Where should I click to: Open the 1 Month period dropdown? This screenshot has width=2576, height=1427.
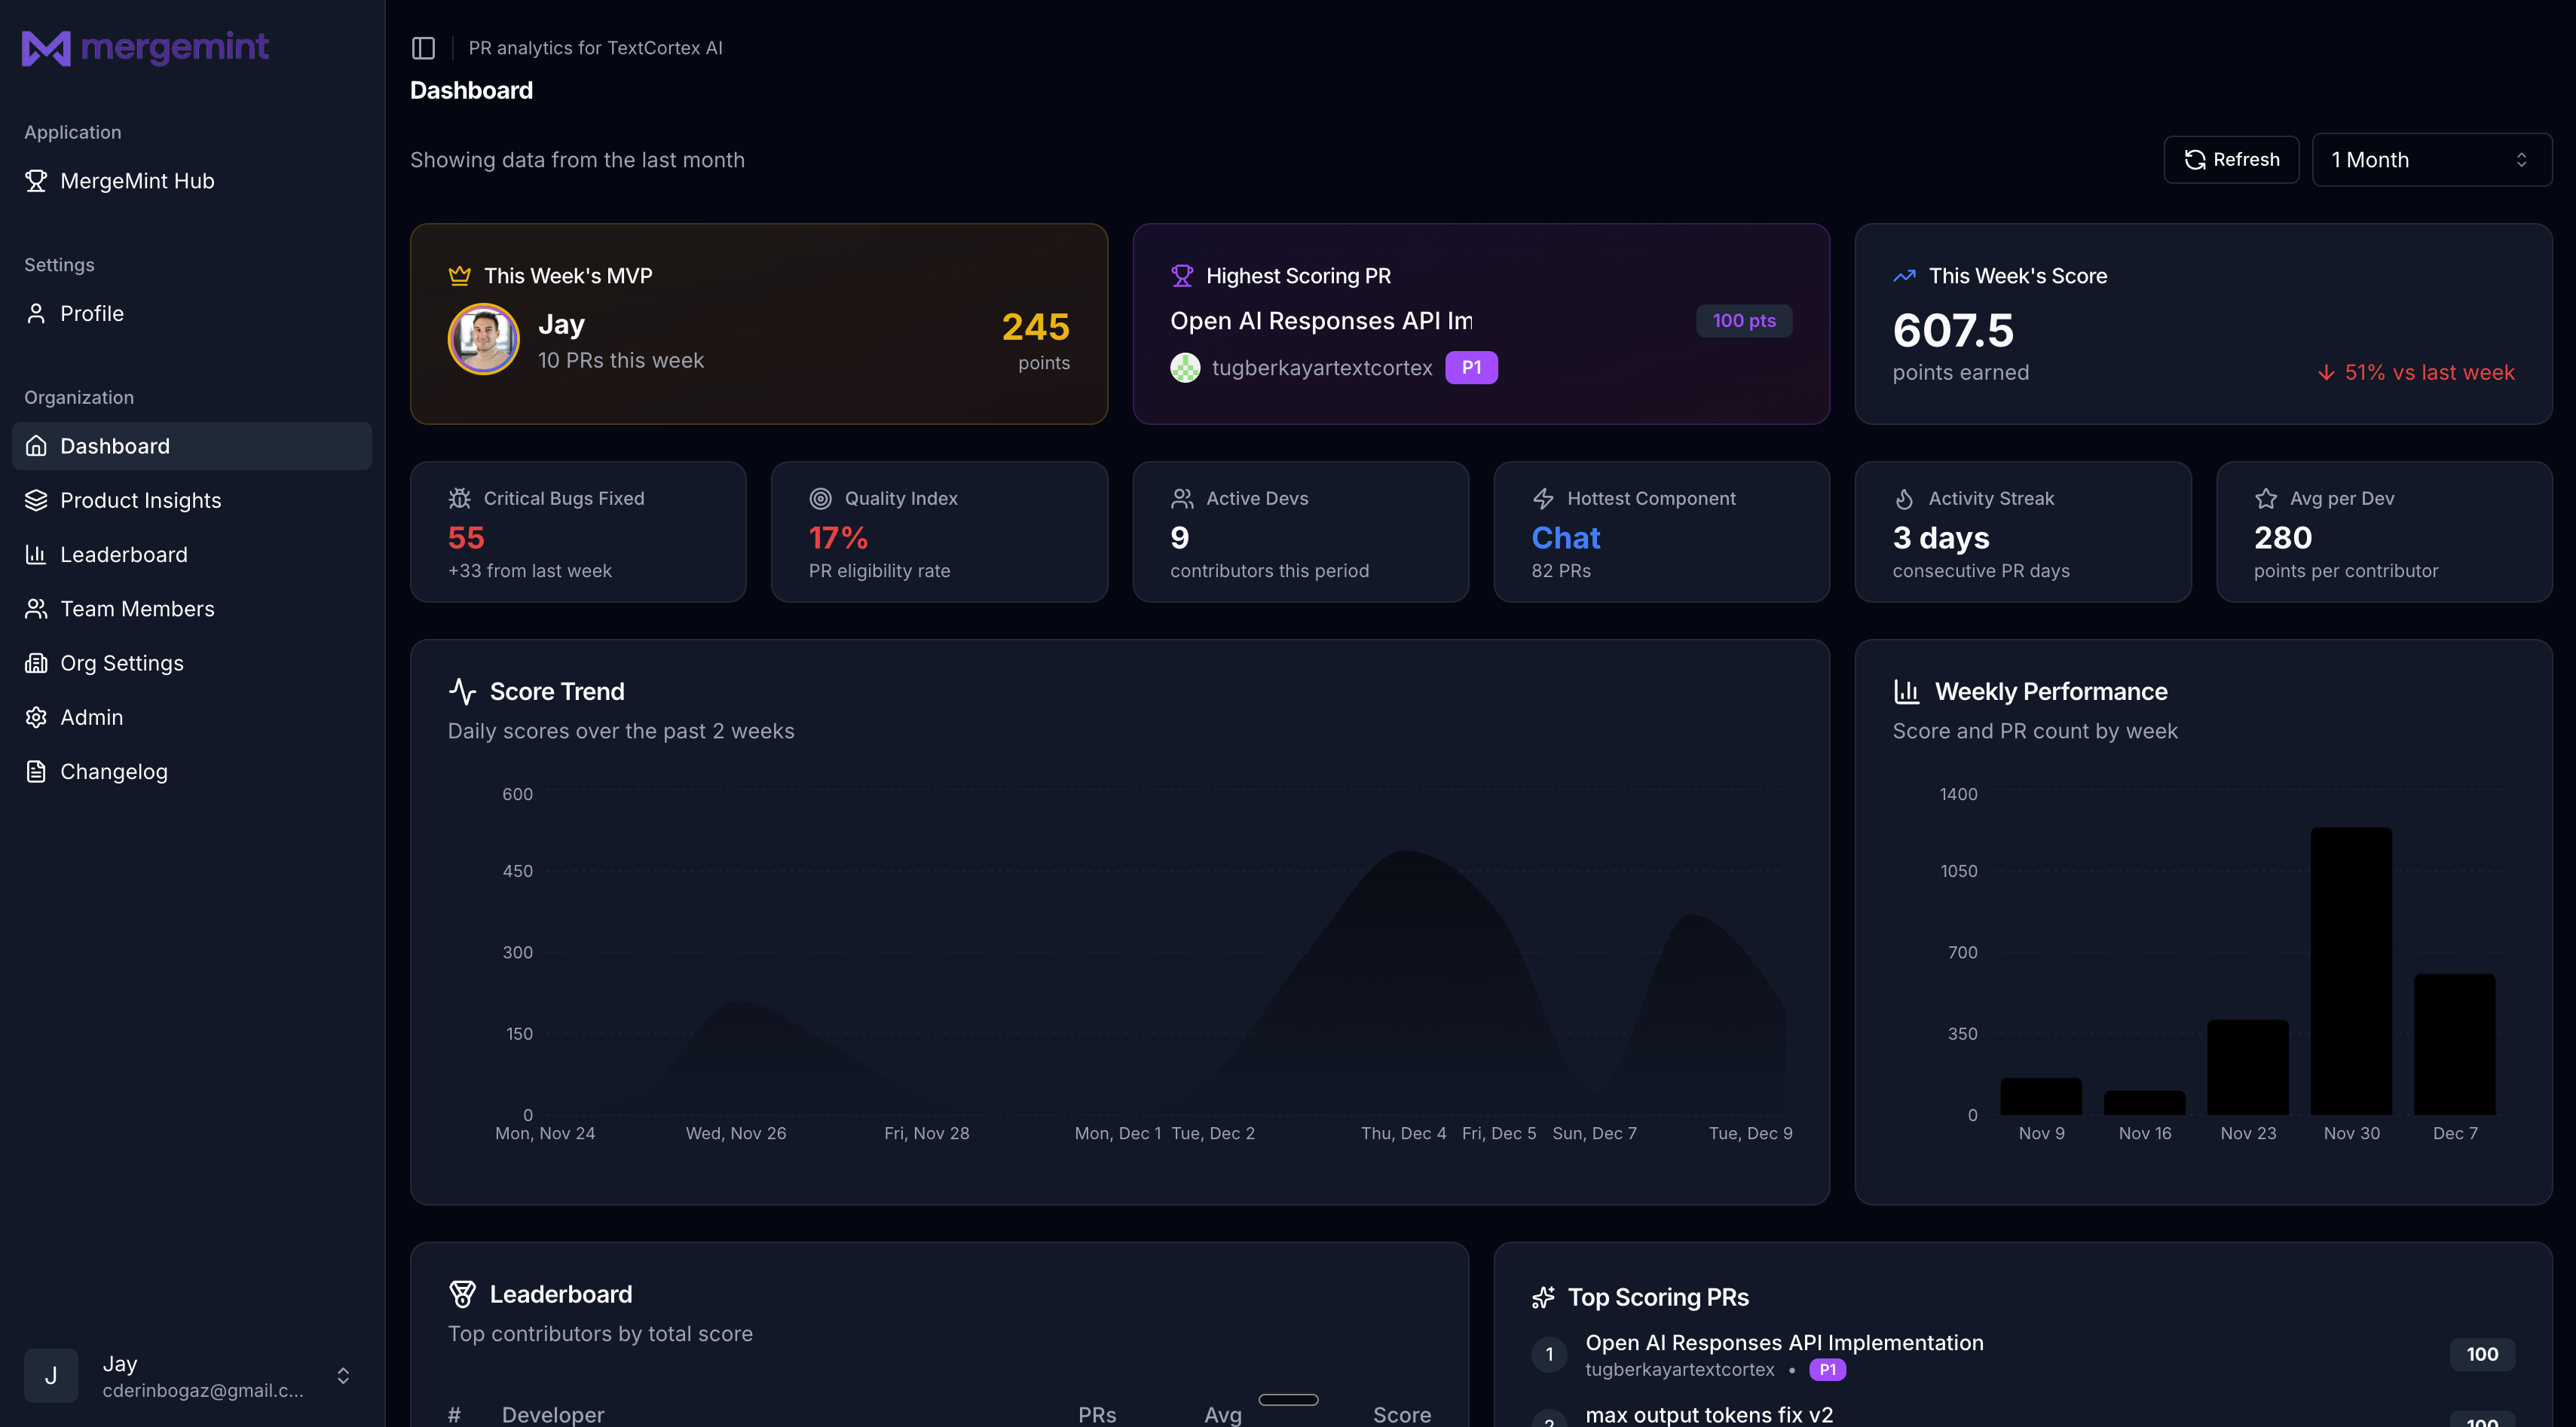click(x=2430, y=160)
